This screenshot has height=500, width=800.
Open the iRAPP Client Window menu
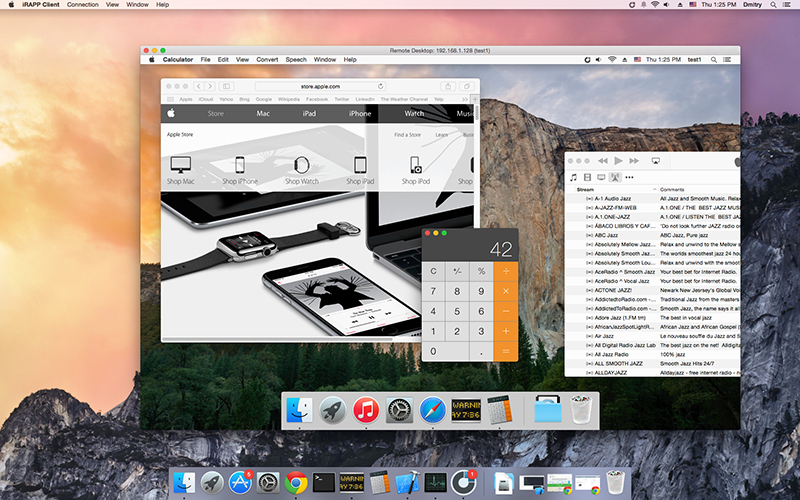coord(137,5)
